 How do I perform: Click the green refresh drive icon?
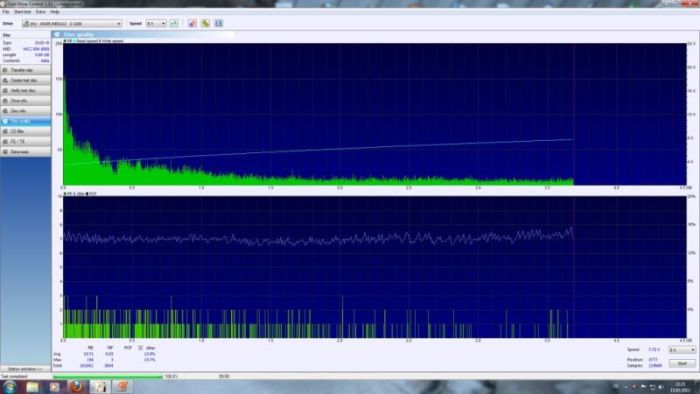click(174, 23)
